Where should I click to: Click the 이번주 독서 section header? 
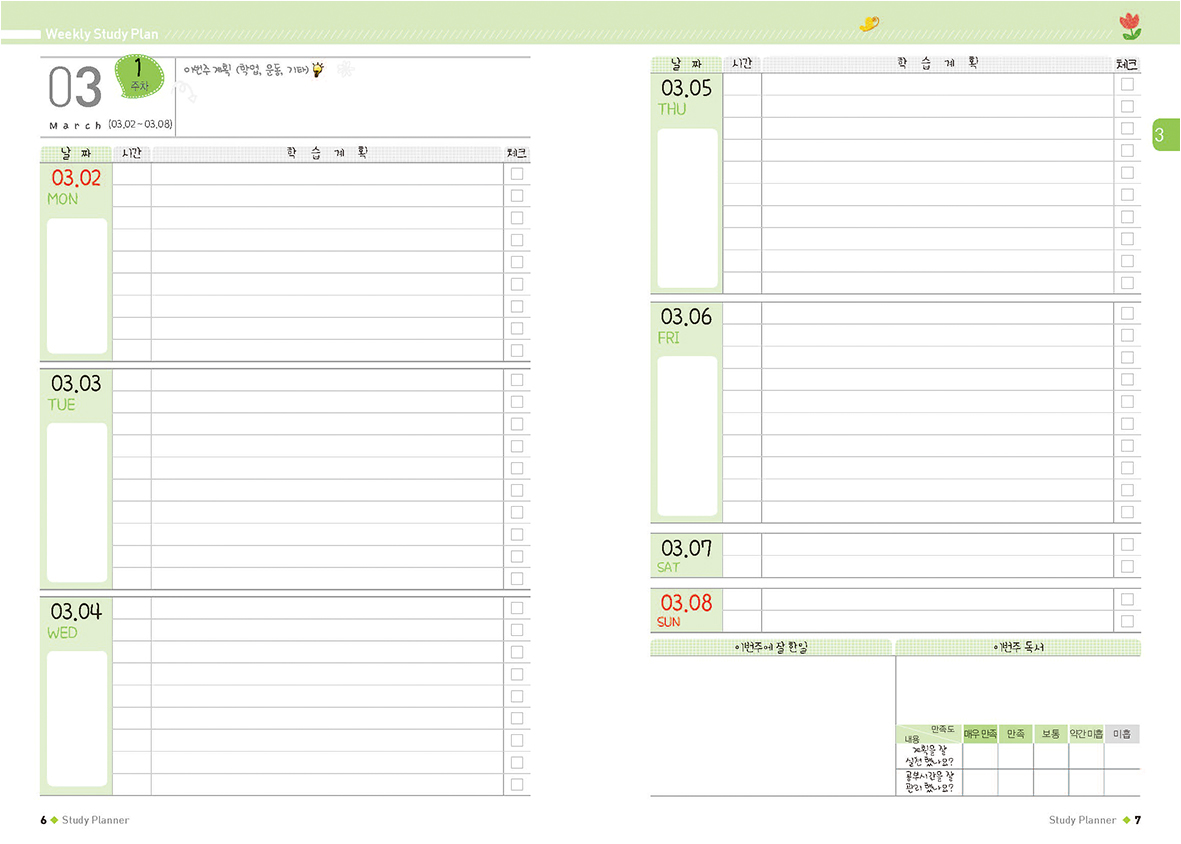click(x=1018, y=647)
